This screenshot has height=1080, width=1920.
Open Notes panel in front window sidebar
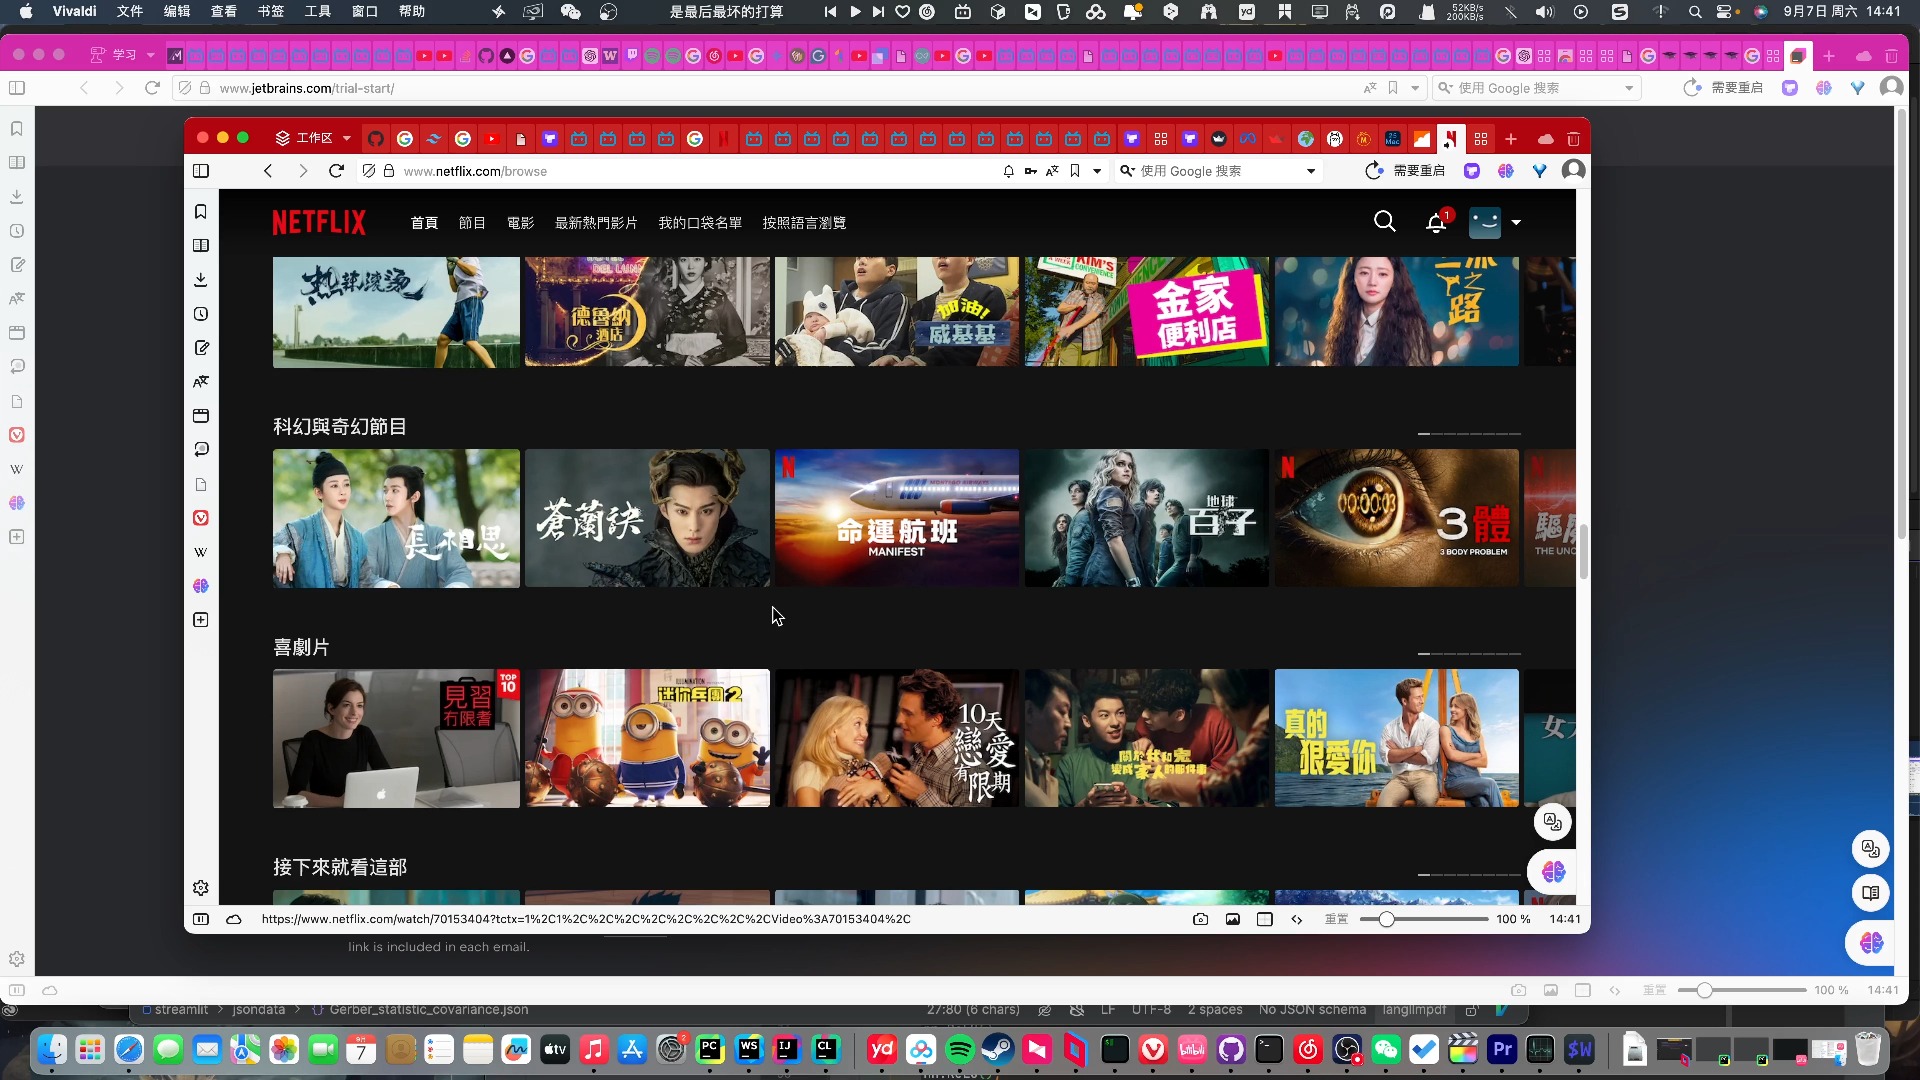201,348
